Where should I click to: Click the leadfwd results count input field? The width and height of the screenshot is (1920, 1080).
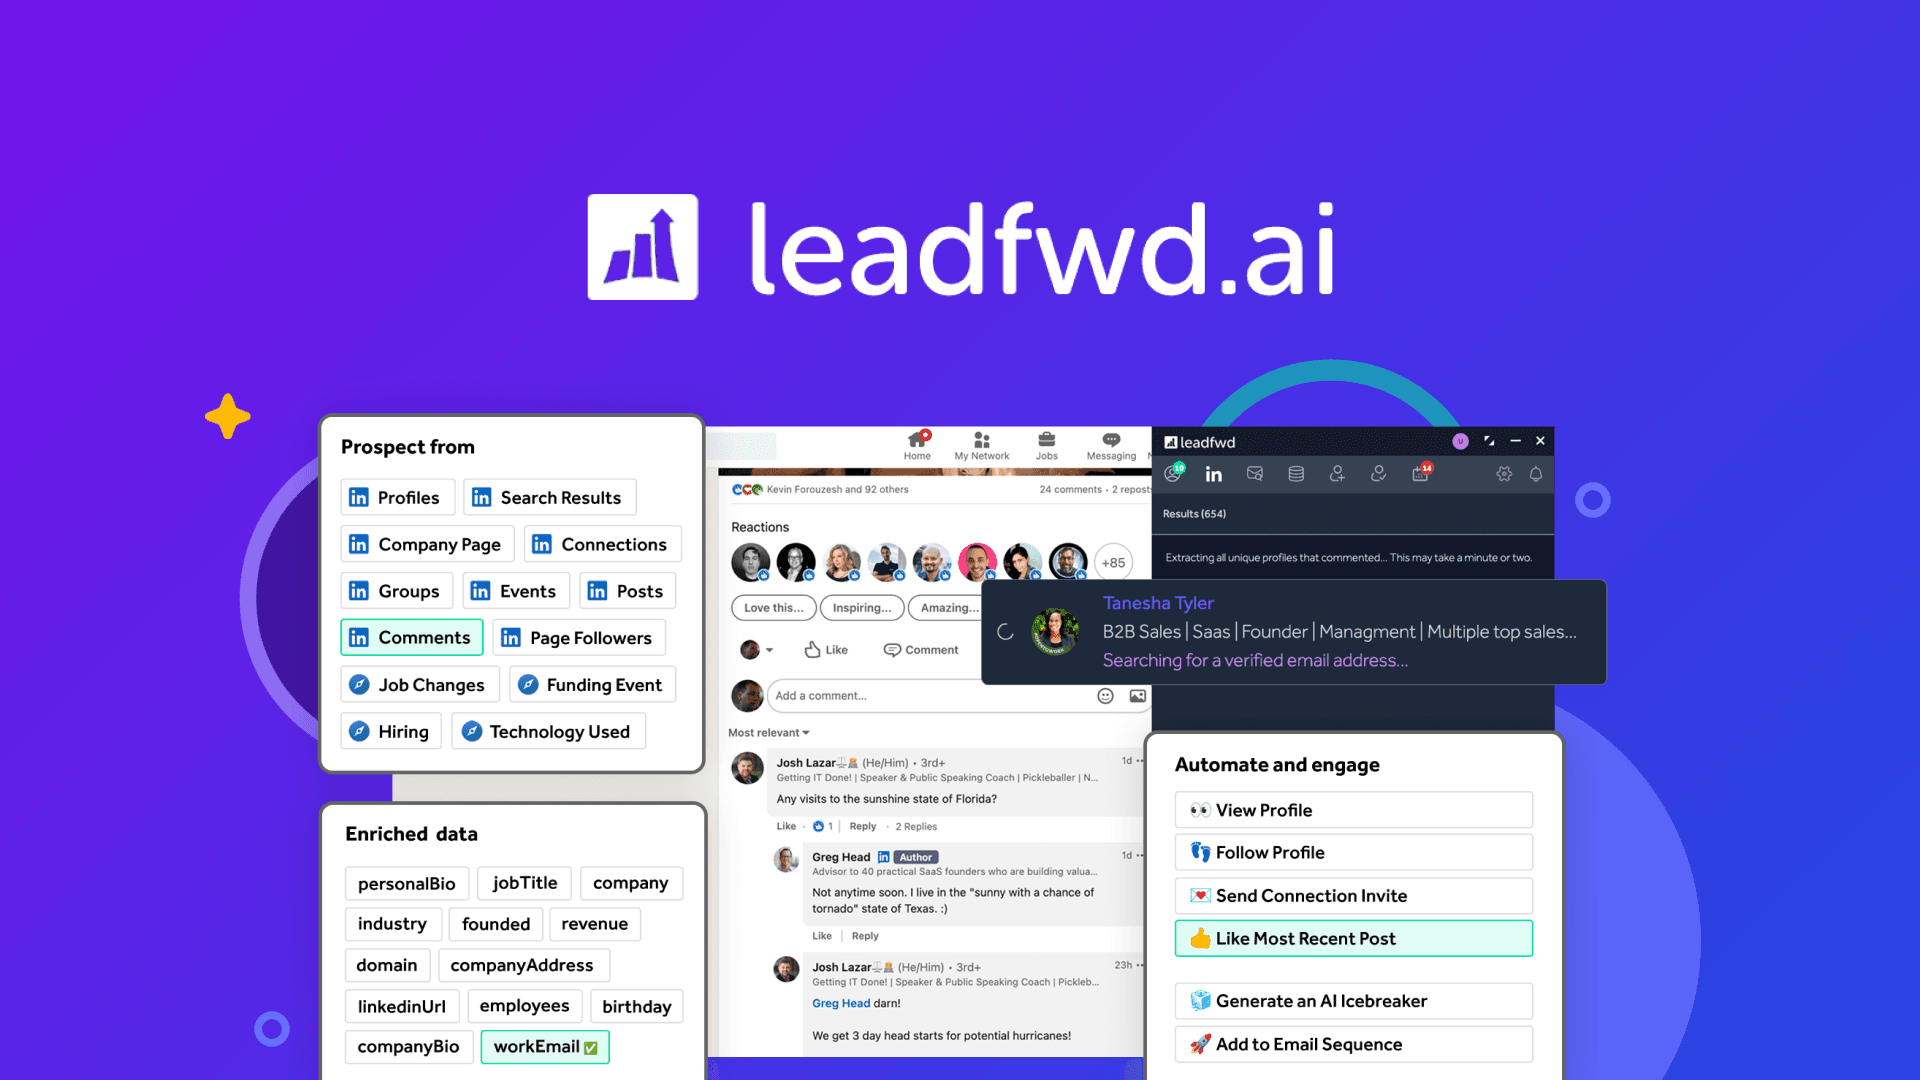[1197, 514]
